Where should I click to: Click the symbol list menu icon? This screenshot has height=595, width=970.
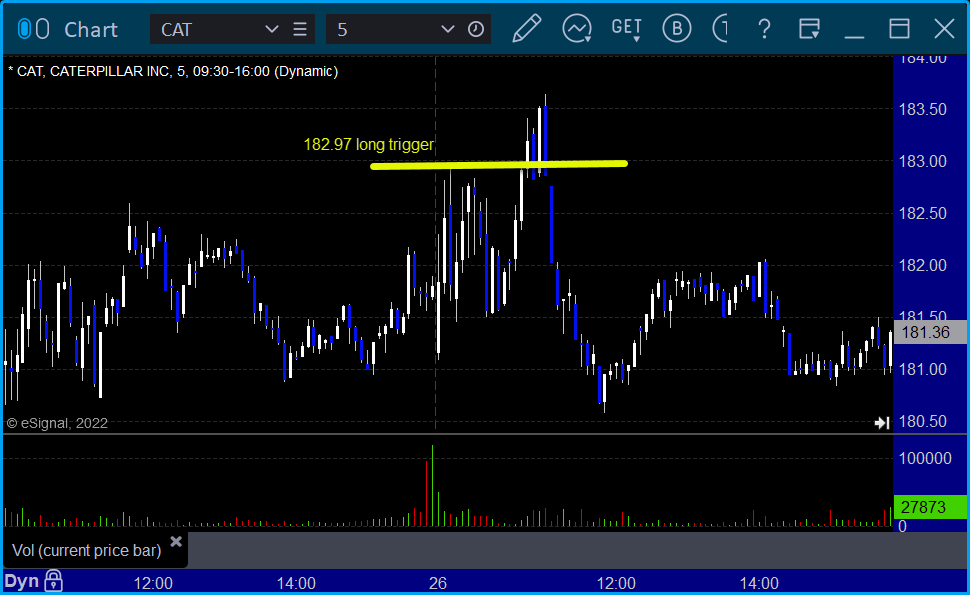pyautogui.click(x=299, y=29)
